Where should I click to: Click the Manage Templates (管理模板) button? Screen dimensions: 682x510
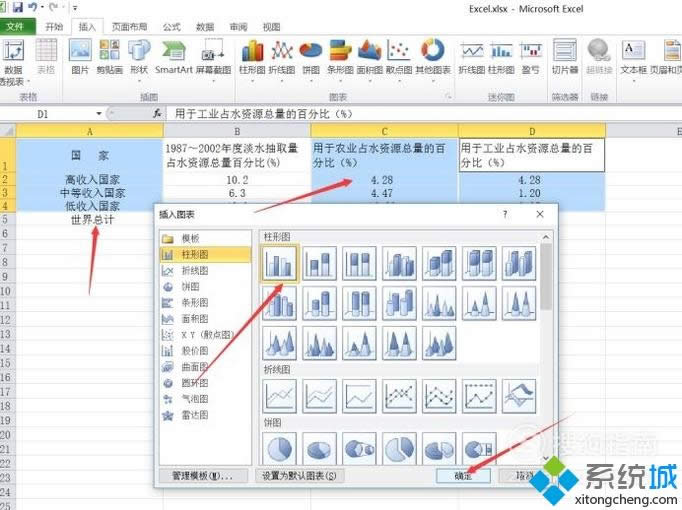pos(203,476)
